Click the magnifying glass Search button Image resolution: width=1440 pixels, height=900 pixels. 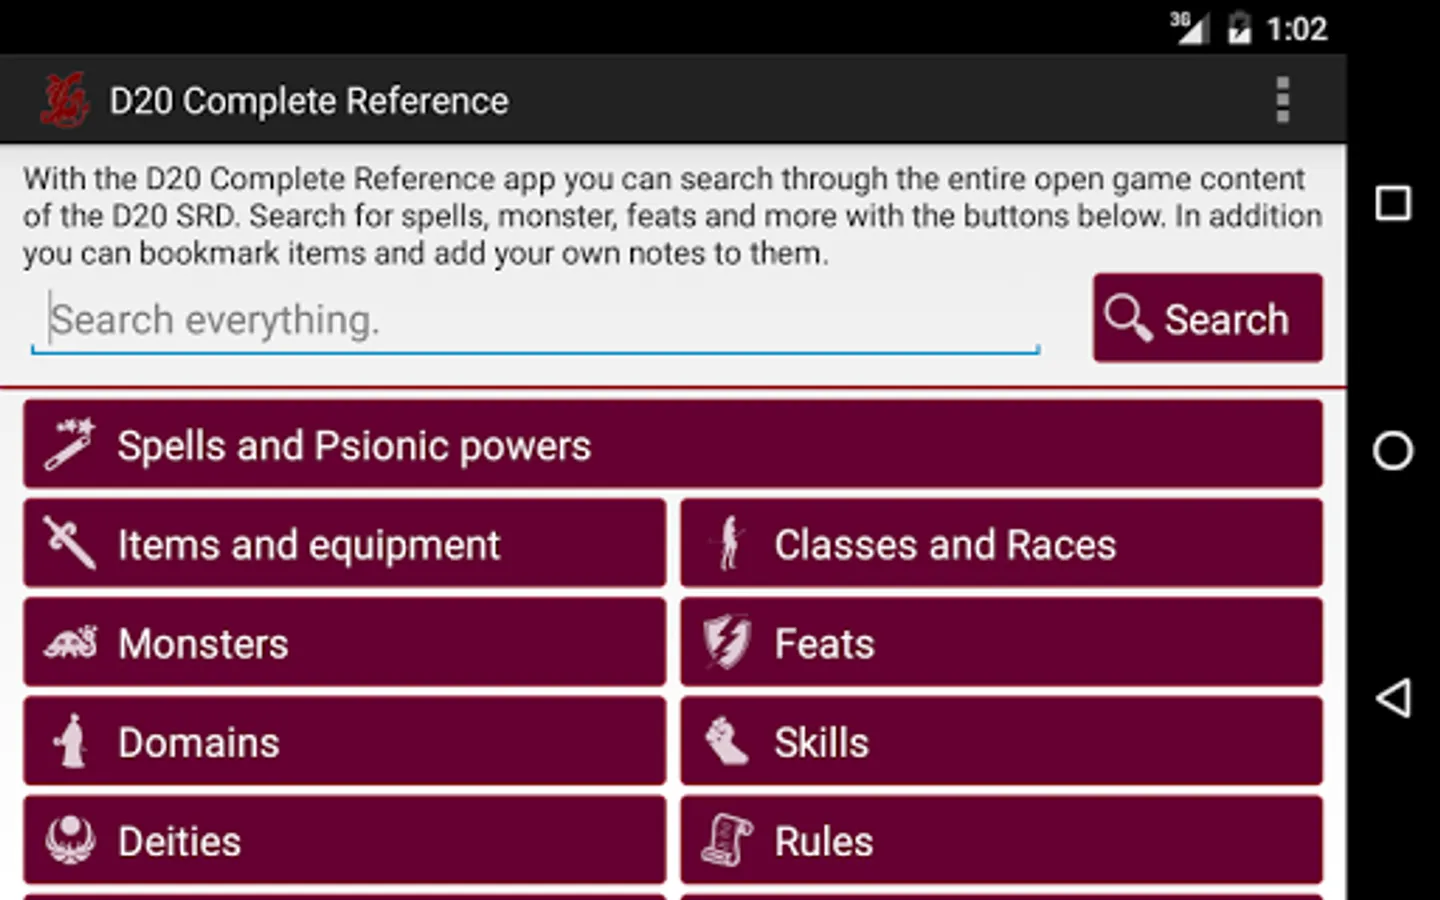1208,318
